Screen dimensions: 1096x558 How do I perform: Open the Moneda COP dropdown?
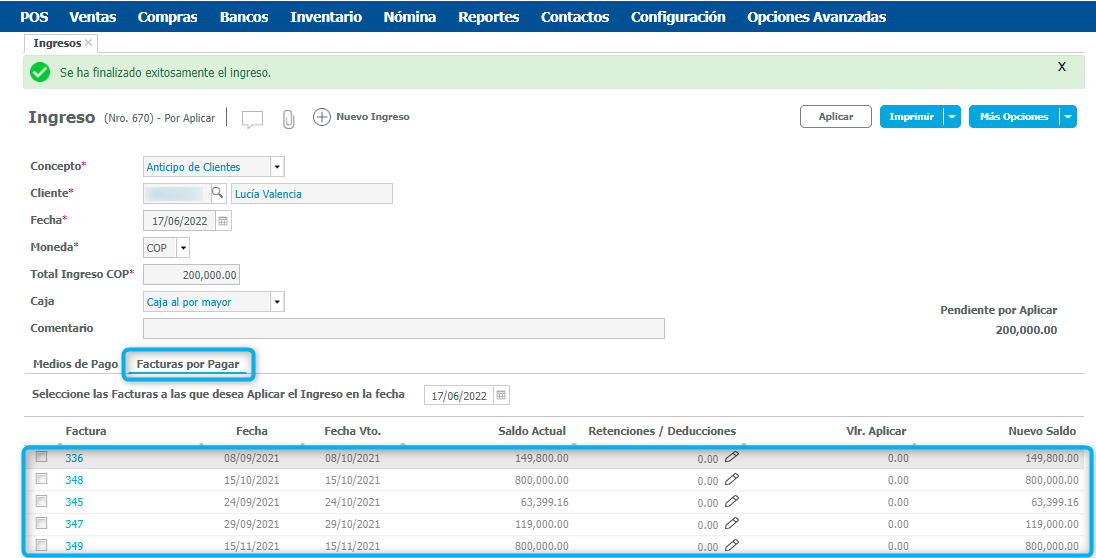click(183, 248)
